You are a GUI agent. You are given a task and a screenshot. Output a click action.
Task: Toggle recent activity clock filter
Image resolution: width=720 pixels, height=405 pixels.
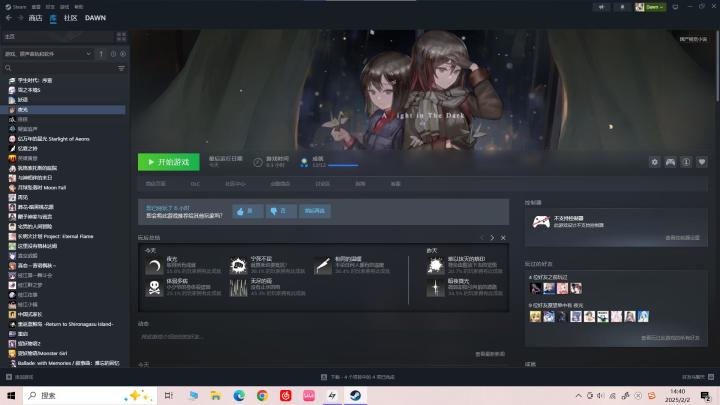(113, 54)
